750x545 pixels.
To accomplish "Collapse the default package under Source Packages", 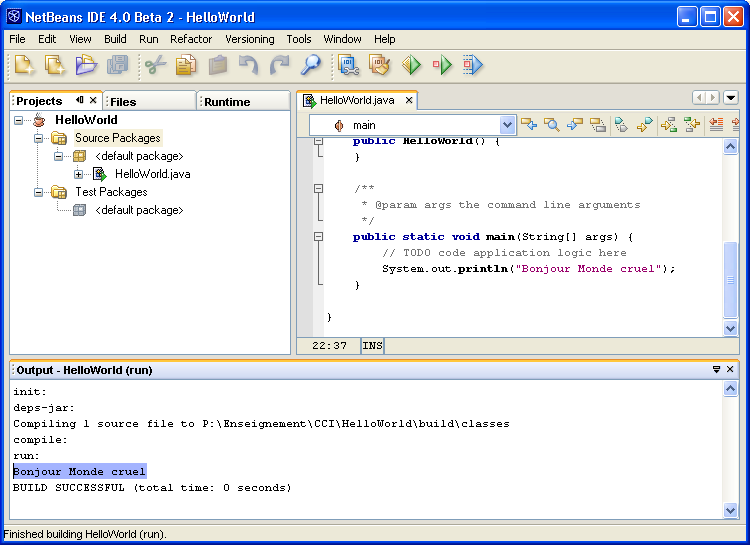I will [58, 156].
